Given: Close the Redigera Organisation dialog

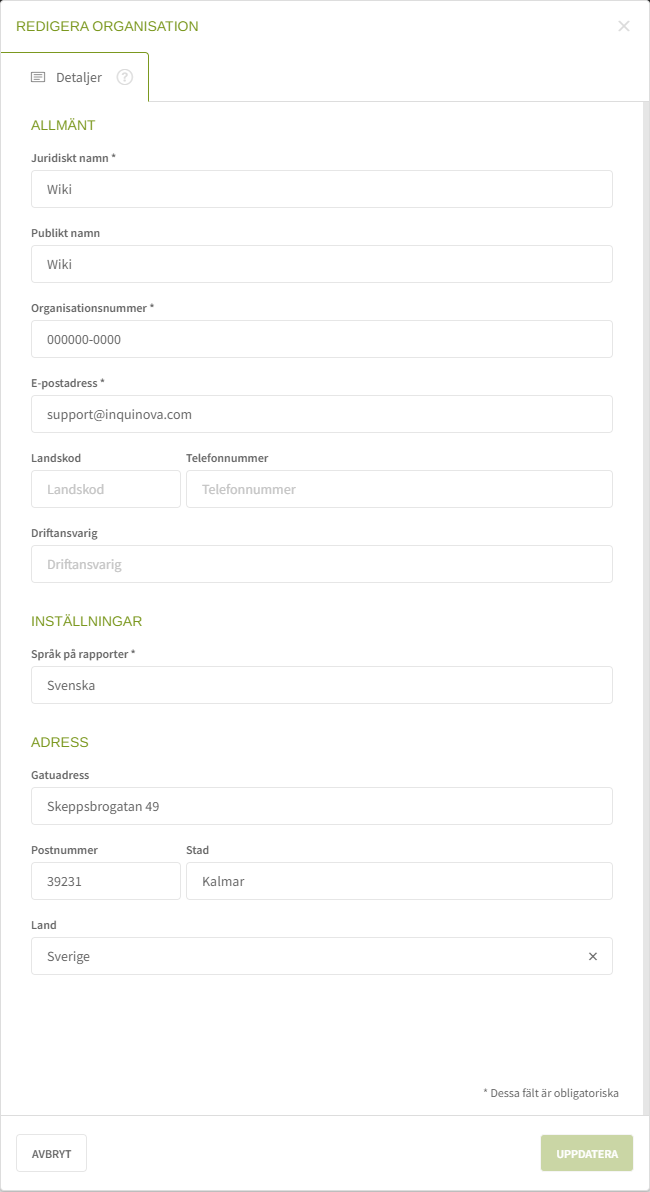Looking at the screenshot, I should click(x=624, y=26).
